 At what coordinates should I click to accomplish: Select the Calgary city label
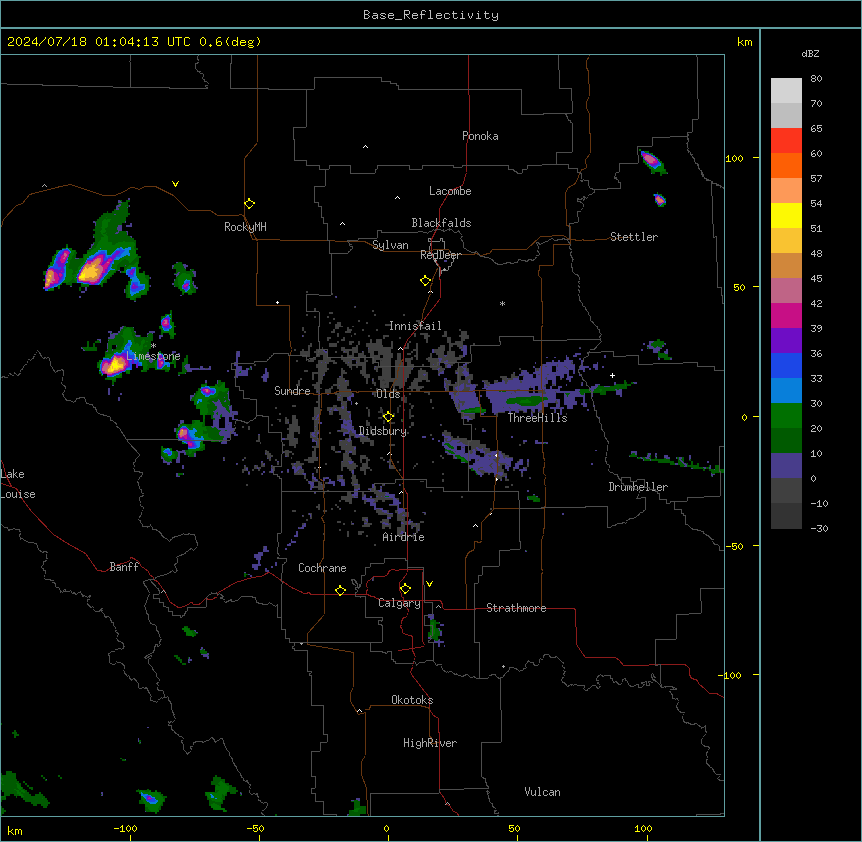399,603
